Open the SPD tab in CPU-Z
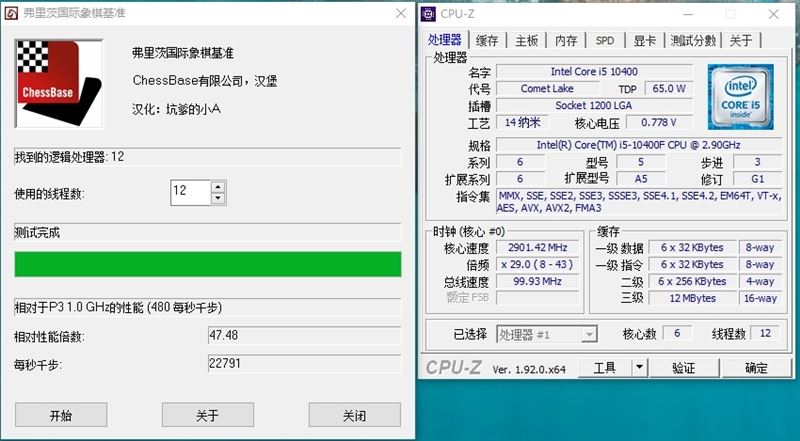This screenshot has width=800, height=441. click(605, 40)
